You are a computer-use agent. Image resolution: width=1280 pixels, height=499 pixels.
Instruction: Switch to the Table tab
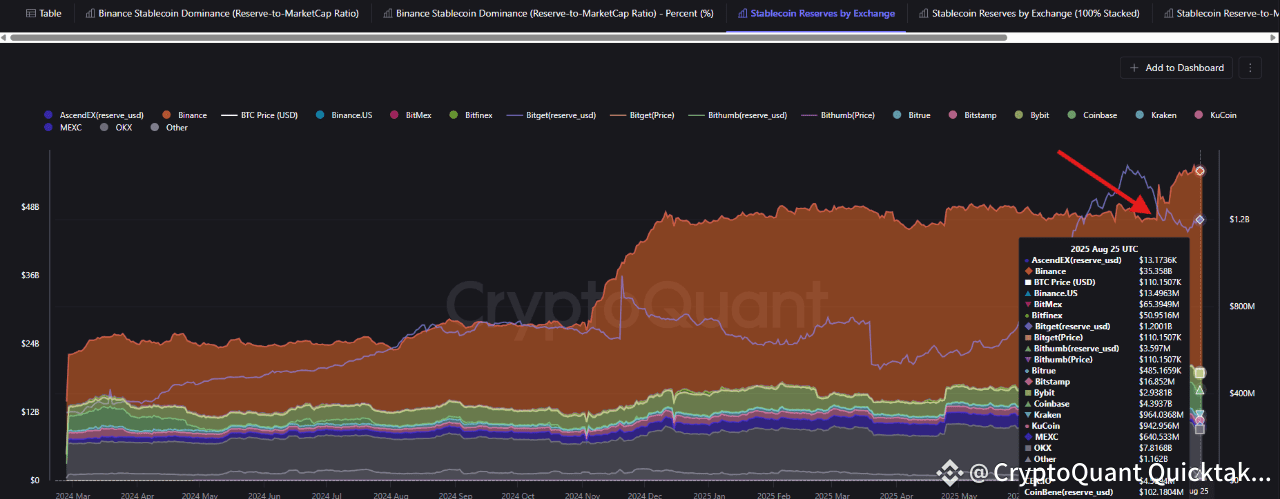(42, 14)
